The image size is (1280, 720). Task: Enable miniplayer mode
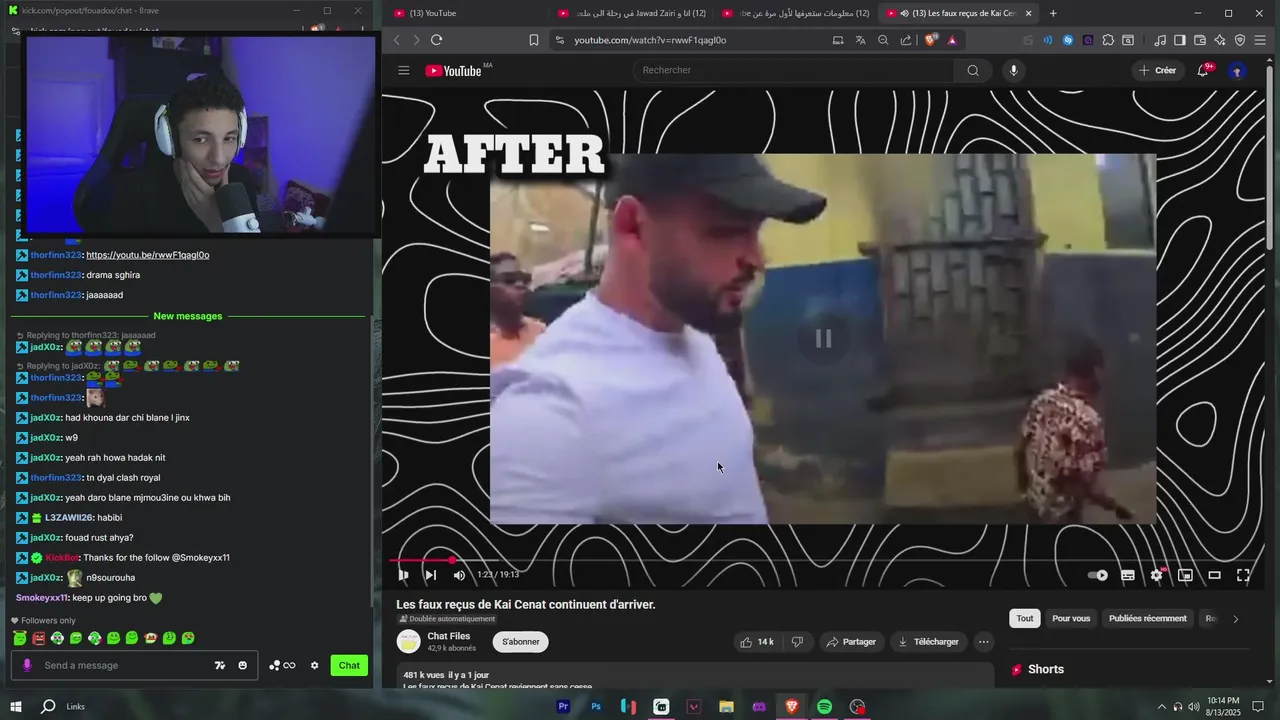coord(1185,575)
